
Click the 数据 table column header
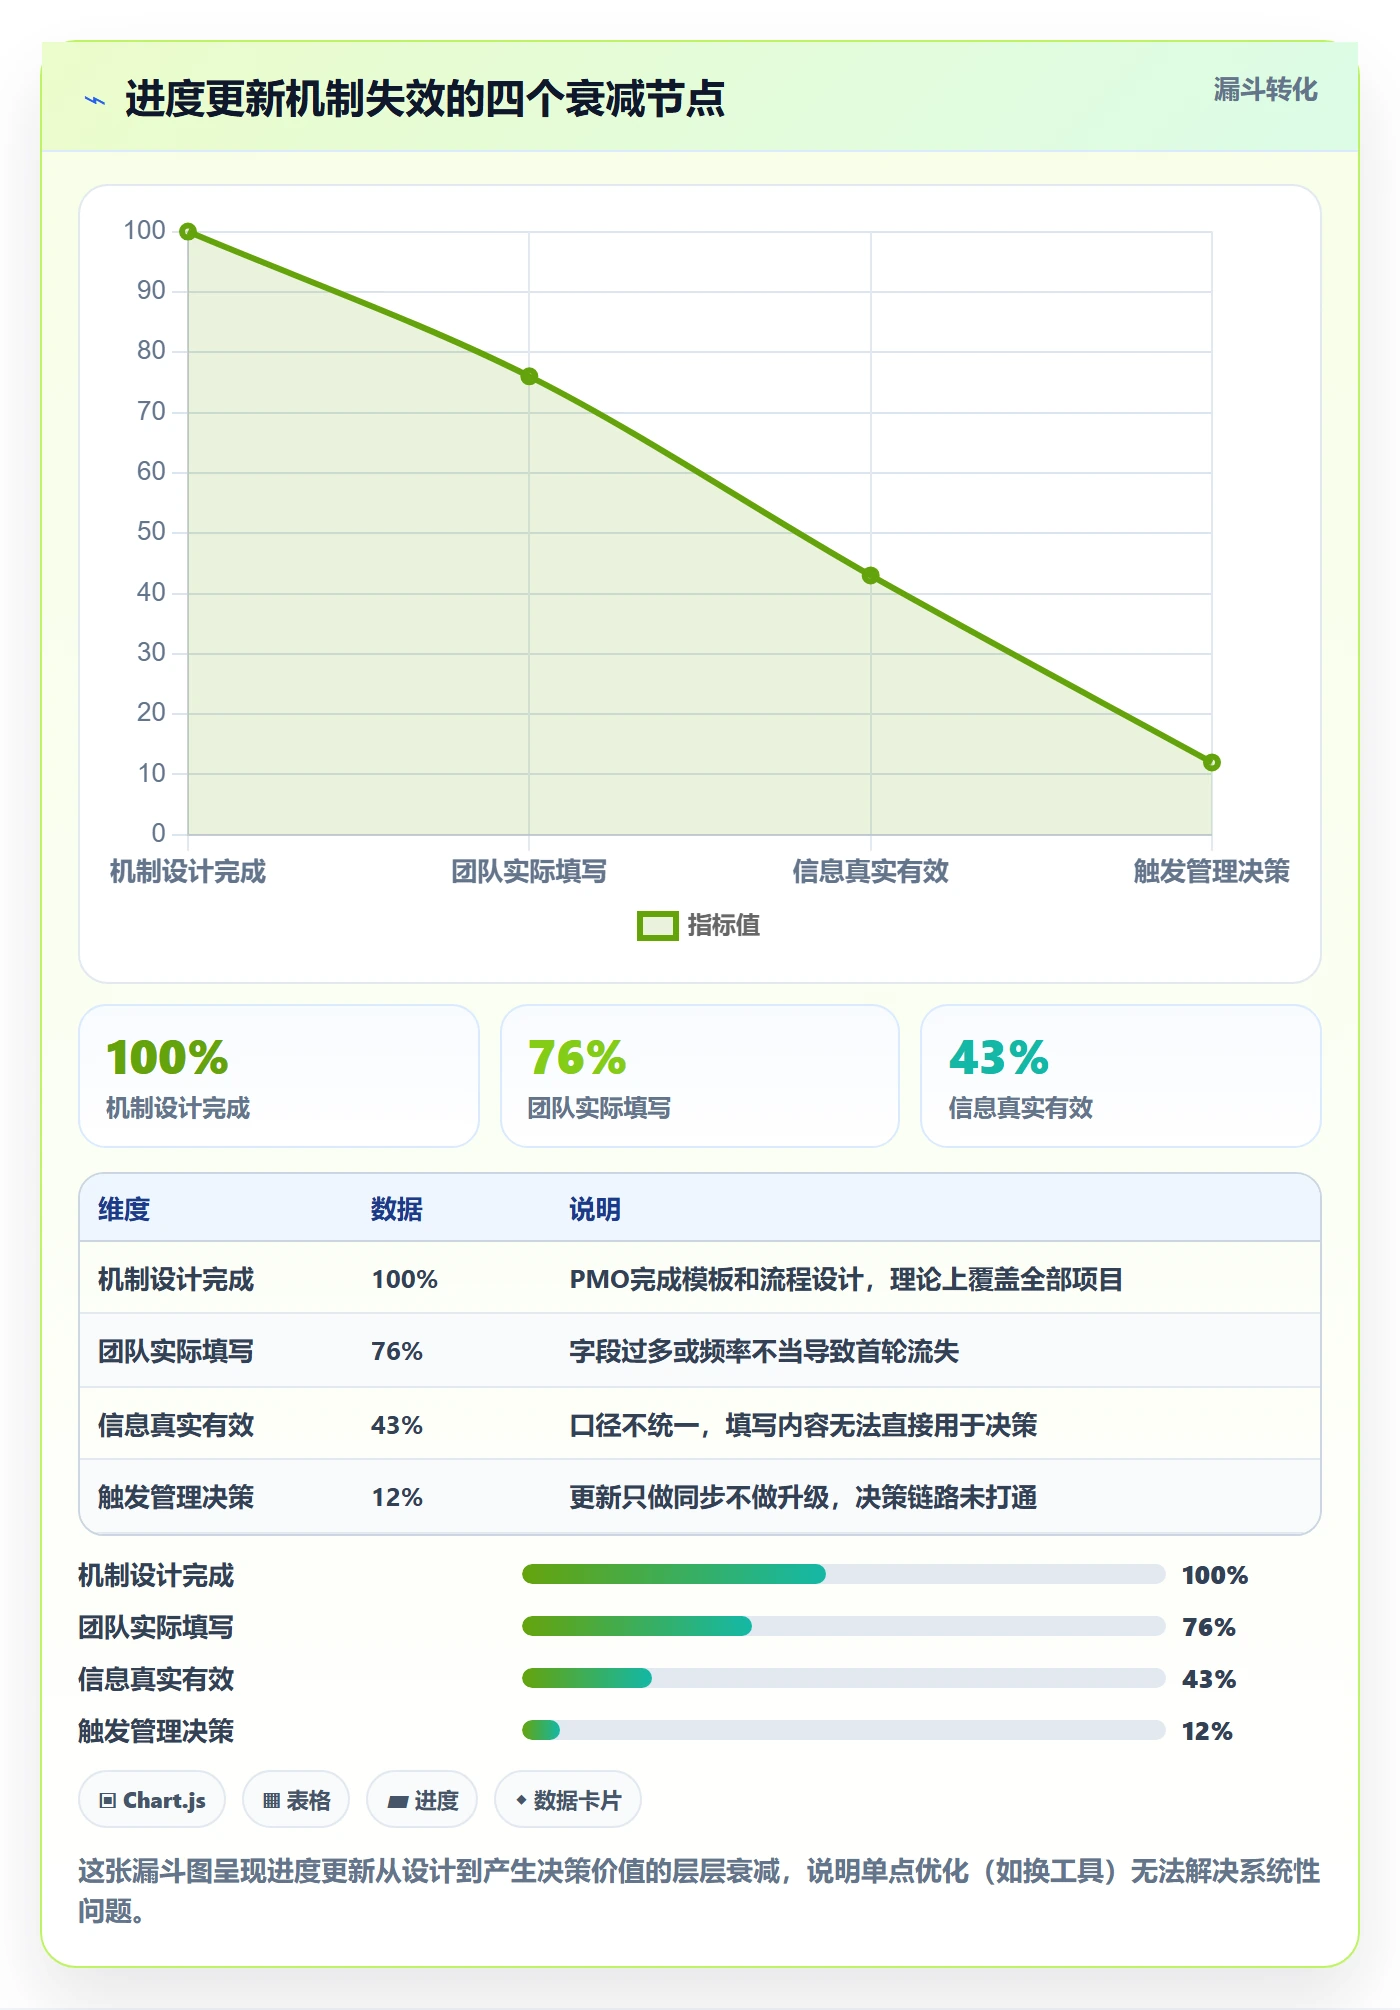tap(397, 1210)
